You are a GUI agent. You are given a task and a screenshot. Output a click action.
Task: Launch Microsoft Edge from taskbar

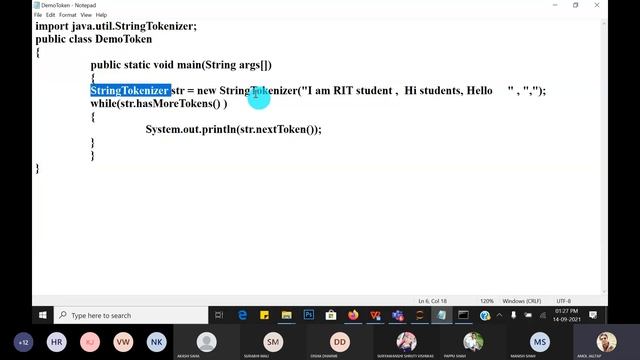pos(242,315)
